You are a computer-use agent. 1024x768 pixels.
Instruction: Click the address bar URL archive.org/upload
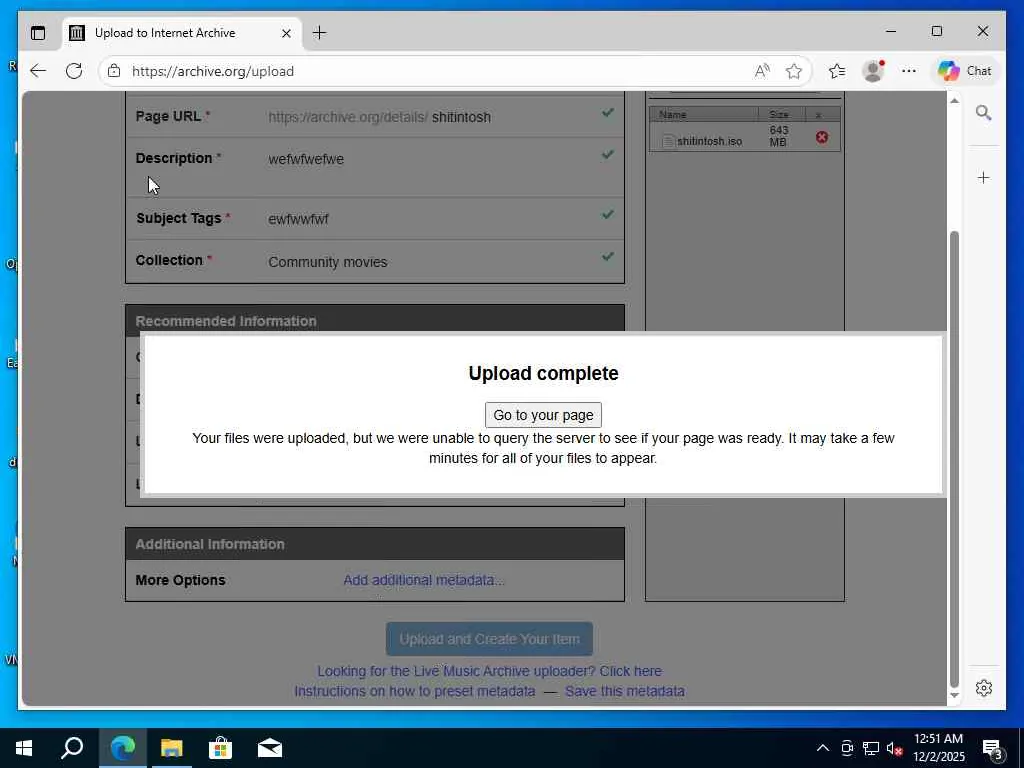[213, 71]
